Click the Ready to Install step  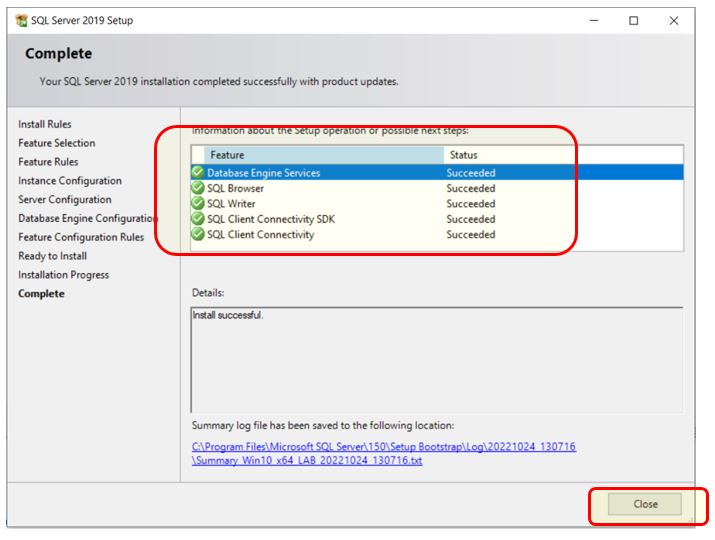(52, 256)
